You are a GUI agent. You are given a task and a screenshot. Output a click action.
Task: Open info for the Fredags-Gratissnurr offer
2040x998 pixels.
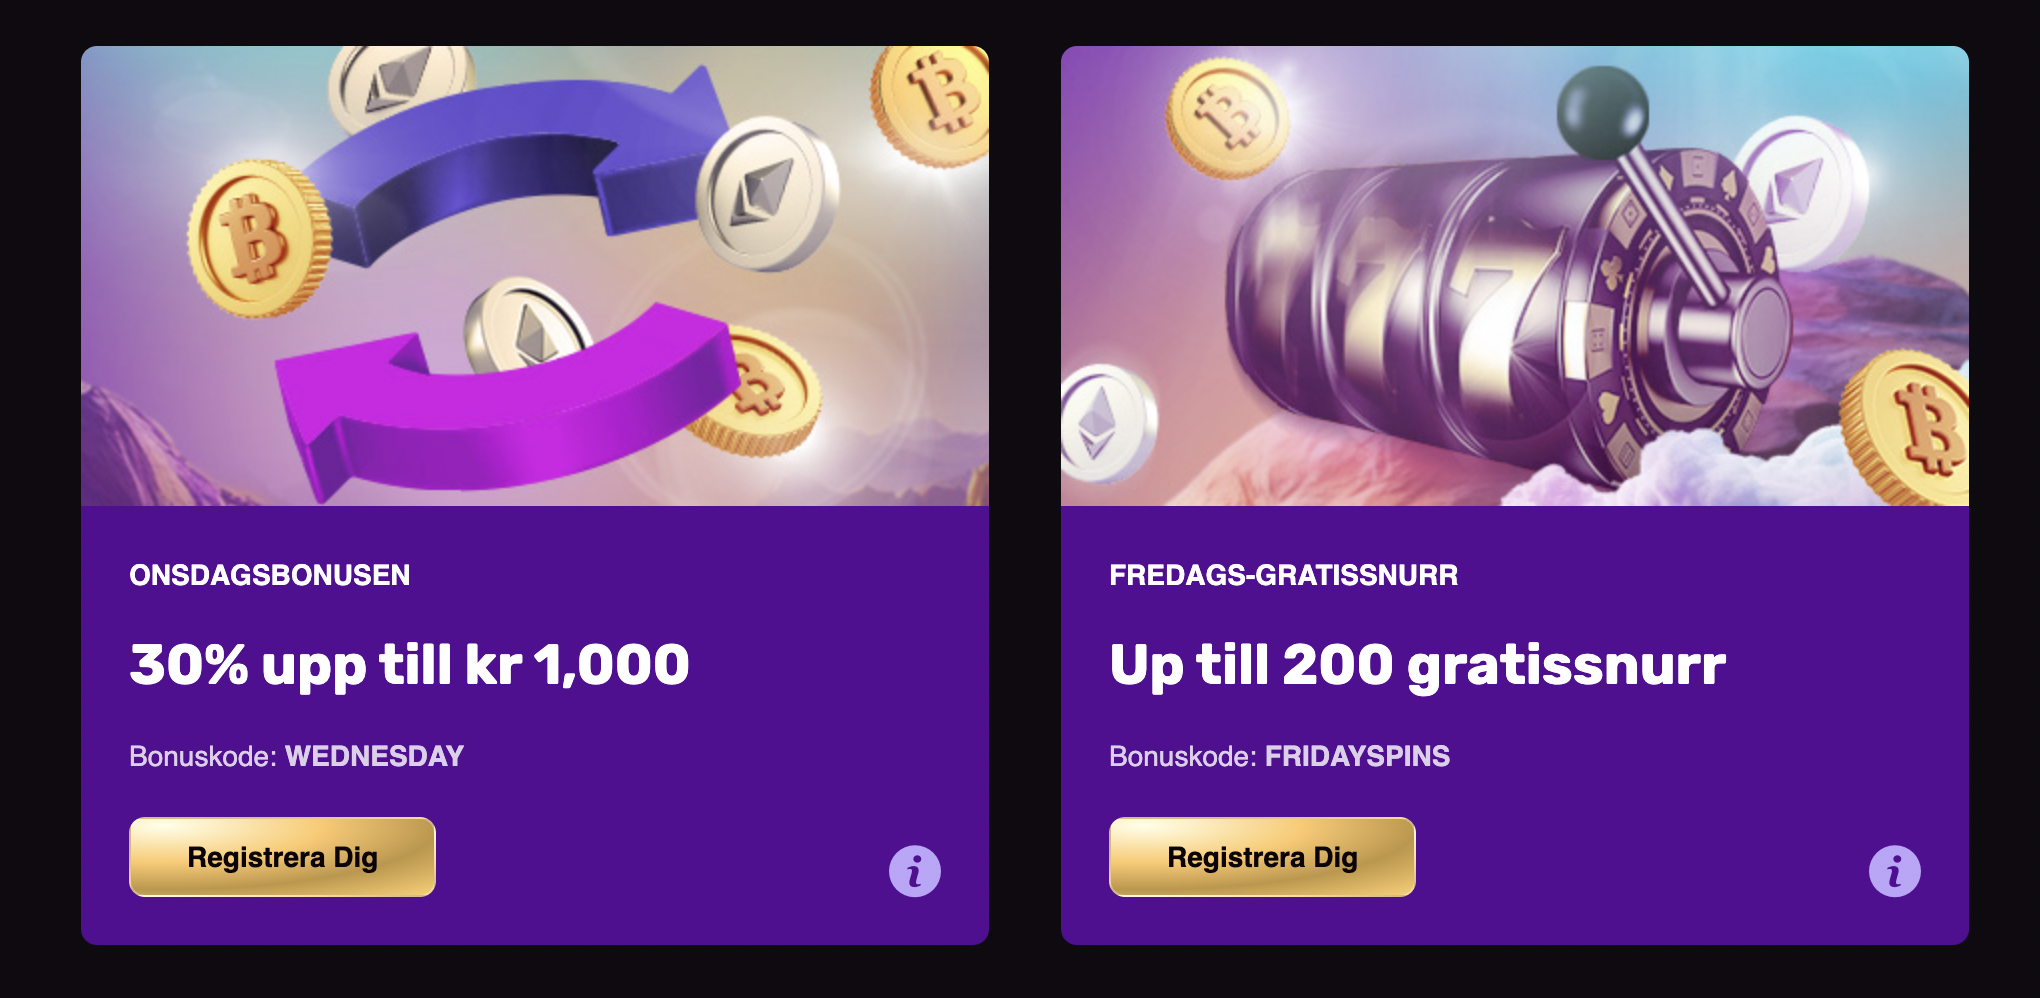click(1894, 871)
